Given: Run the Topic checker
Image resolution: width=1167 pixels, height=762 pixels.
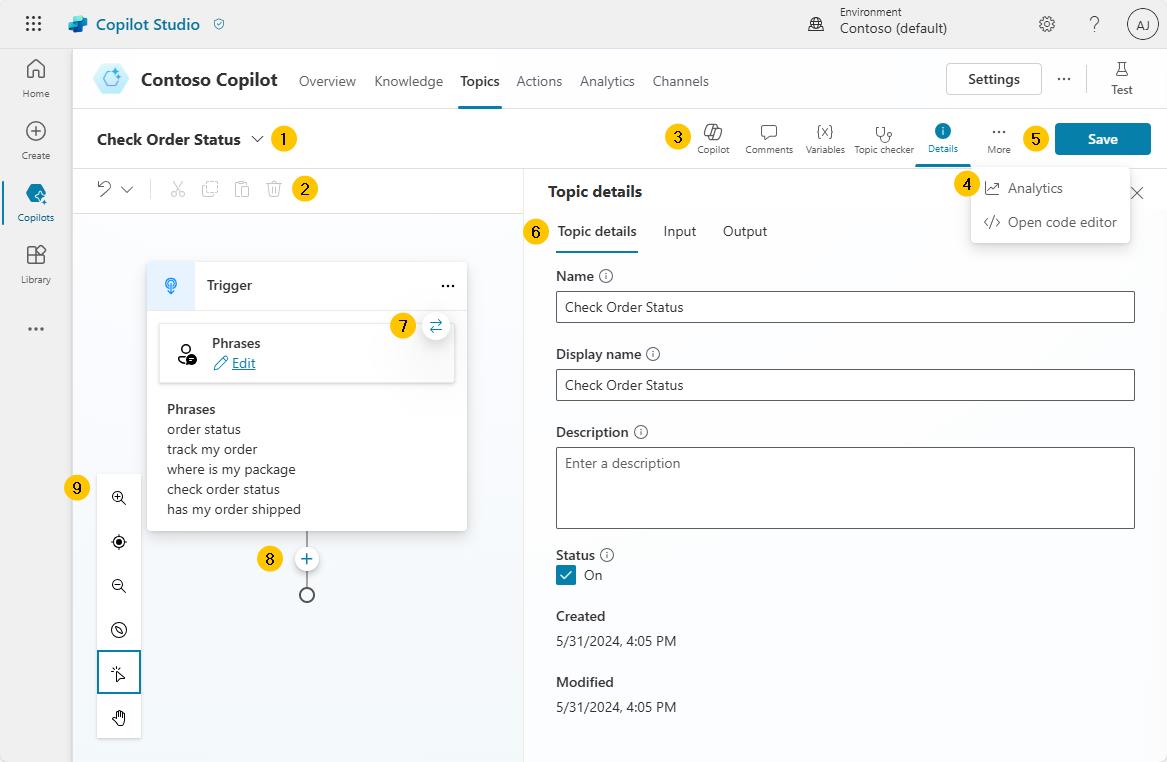Looking at the screenshot, I should (883, 138).
